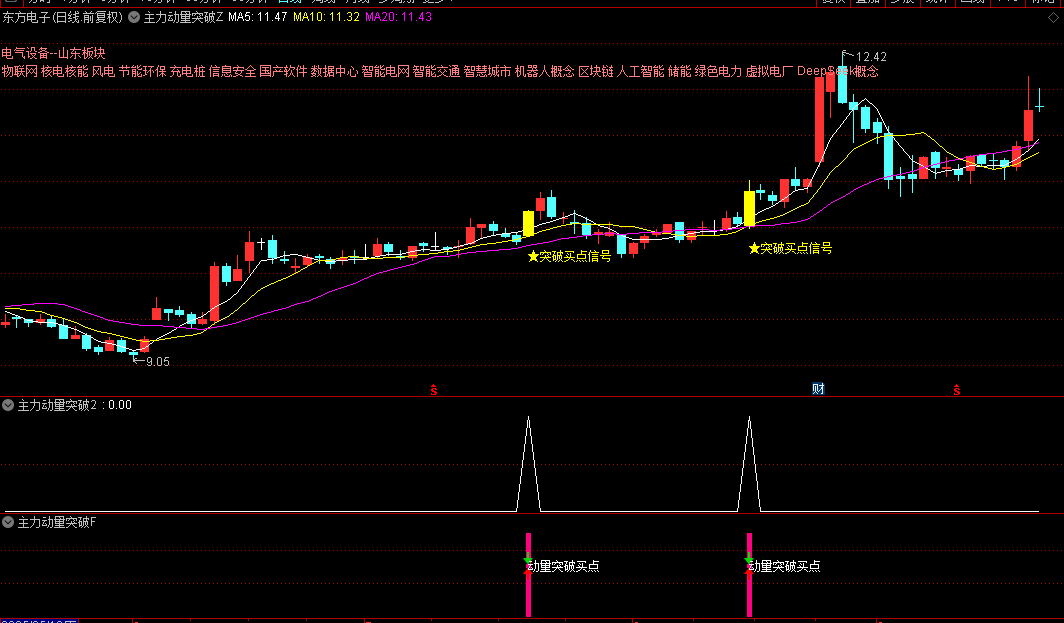This screenshot has height=623, width=1064.
Task: Click the leftmost red S marker below the chart
Action: [x=434, y=390]
